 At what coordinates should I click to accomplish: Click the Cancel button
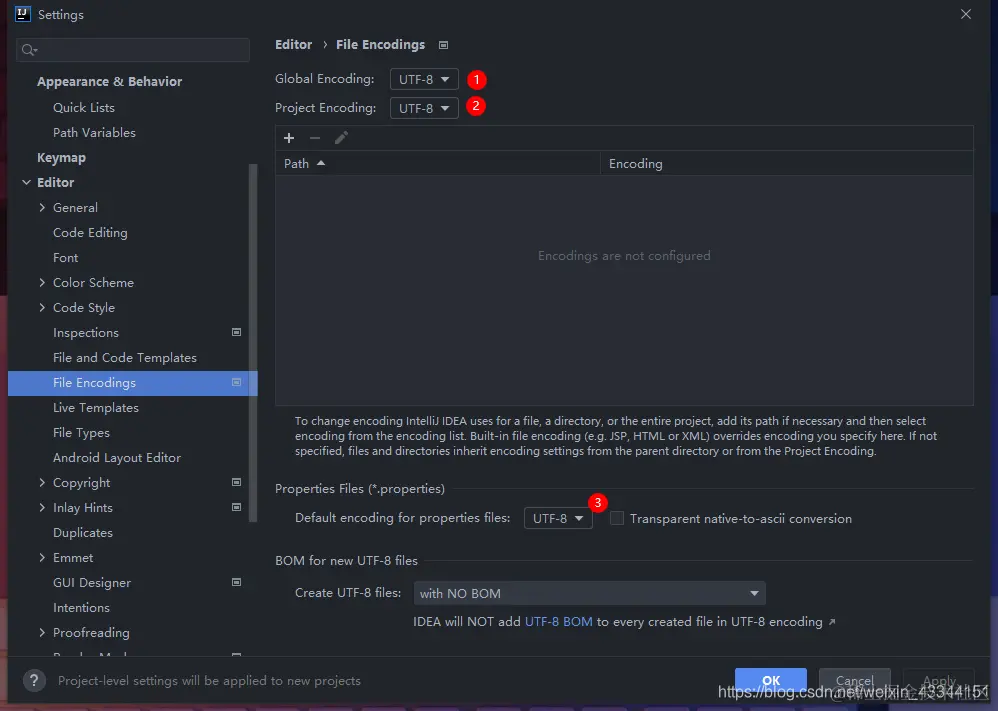tap(855, 680)
